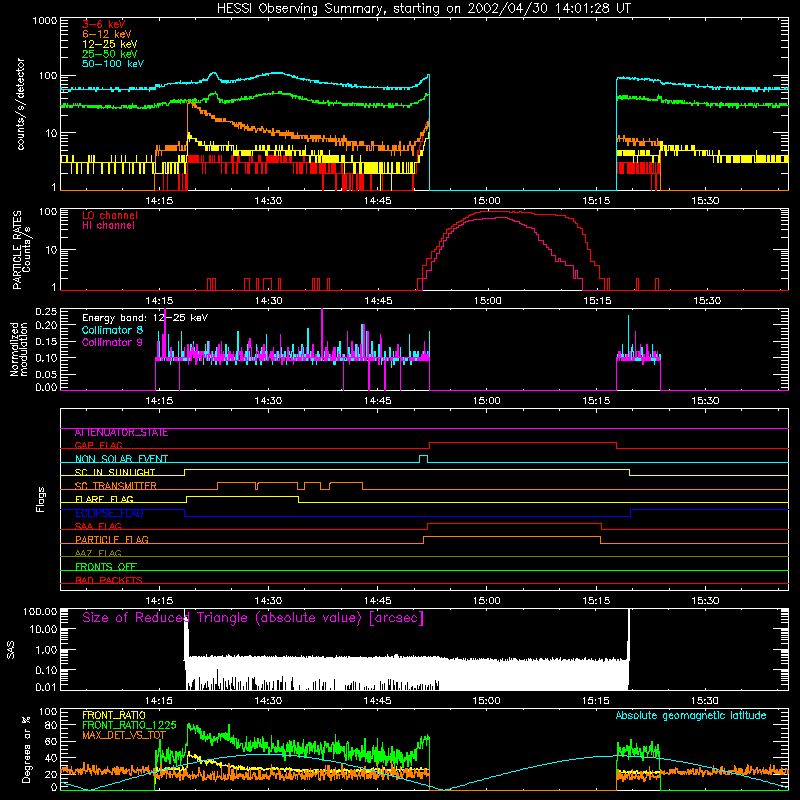800x800 pixels.
Task: Click the Normalized modulation axis label
Action: [19, 349]
